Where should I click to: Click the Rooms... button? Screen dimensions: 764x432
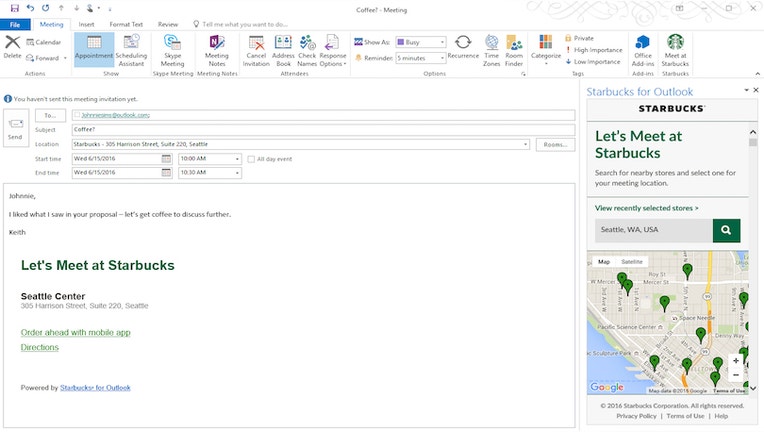point(555,145)
